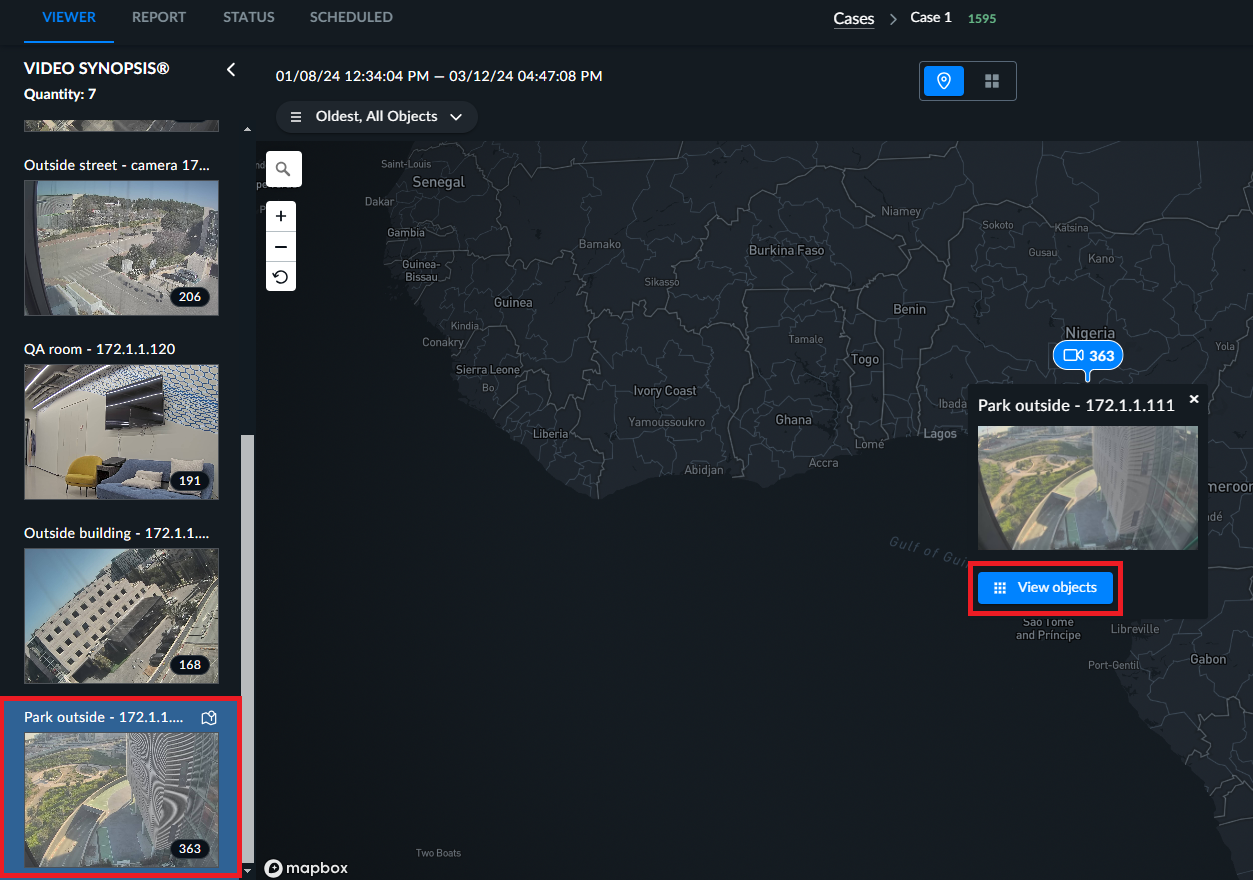Close the Park outside popup

pyautogui.click(x=1193, y=399)
